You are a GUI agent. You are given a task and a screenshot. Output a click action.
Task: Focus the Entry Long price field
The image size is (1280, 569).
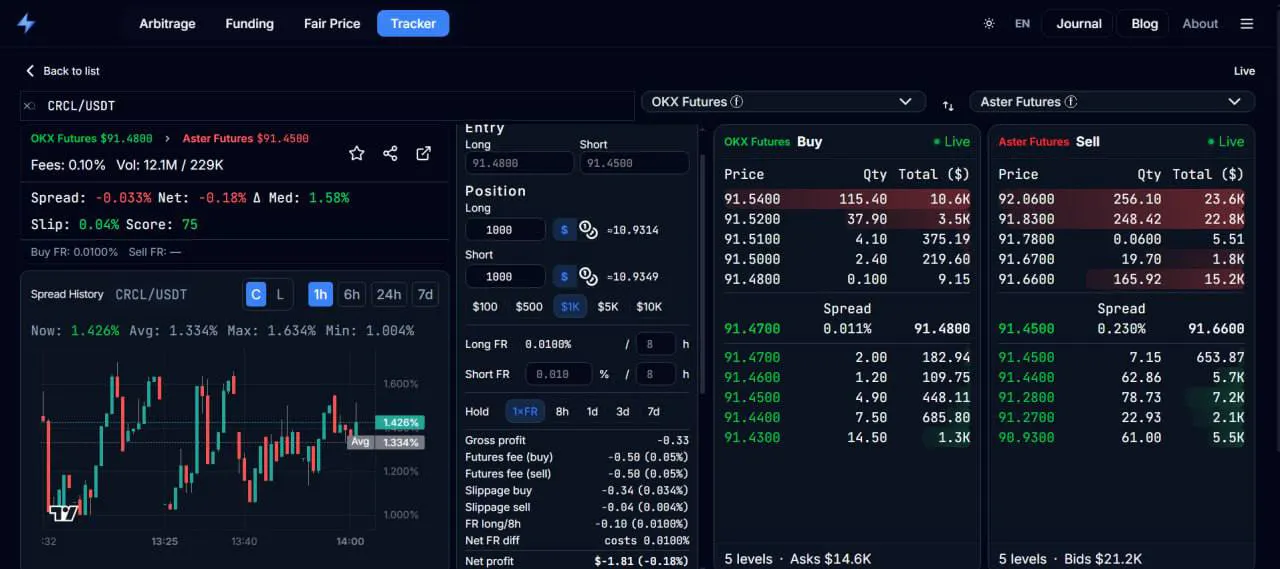pyautogui.click(x=519, y=163)
